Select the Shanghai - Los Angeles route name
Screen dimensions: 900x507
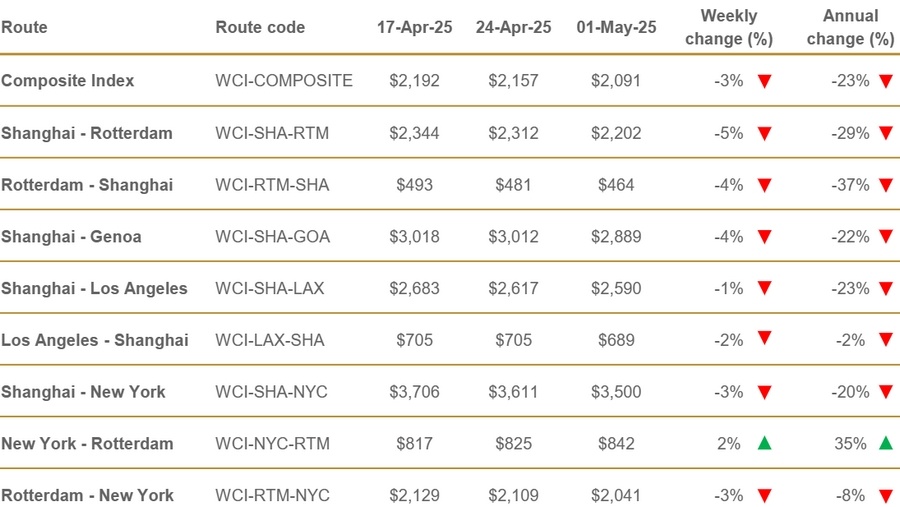pos(94,289)
